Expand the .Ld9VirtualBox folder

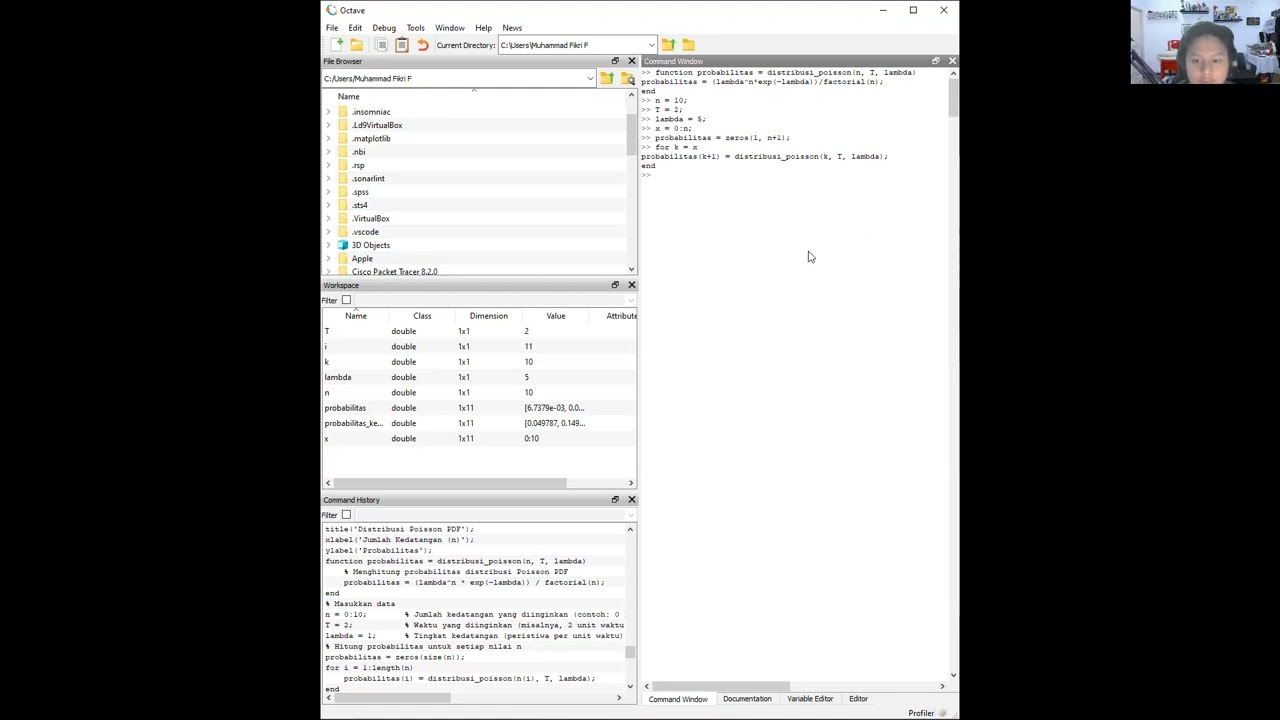coord(328,125)
